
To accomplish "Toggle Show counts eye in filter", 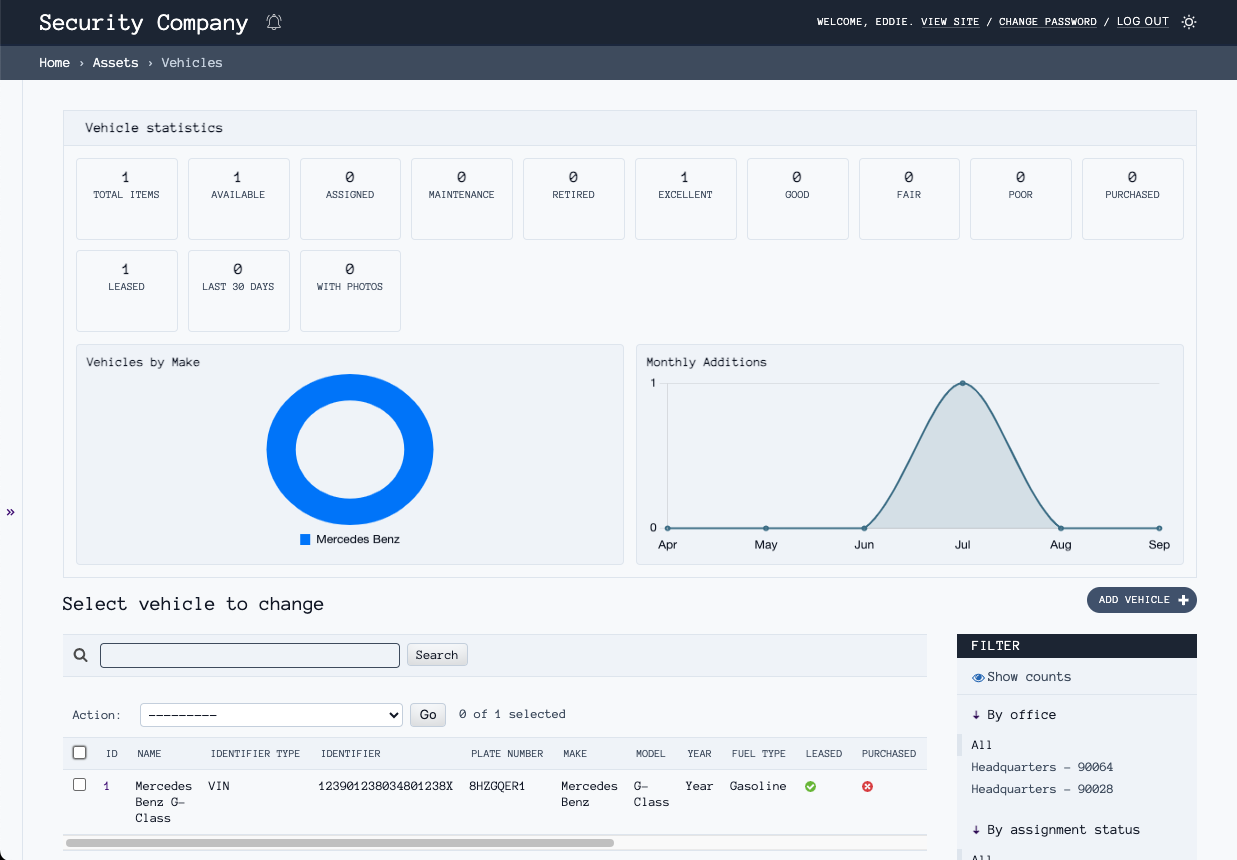I will (979, 677).
